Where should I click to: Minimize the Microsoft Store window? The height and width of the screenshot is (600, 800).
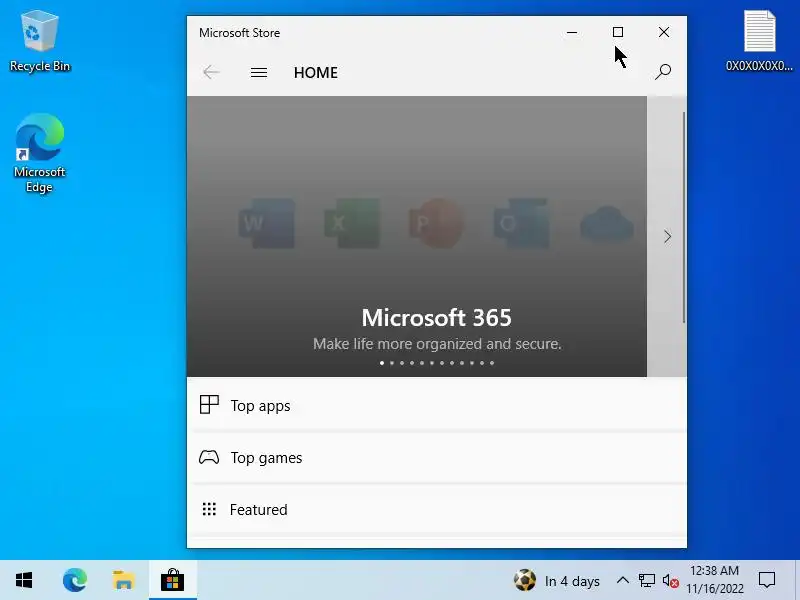point(572,32)
